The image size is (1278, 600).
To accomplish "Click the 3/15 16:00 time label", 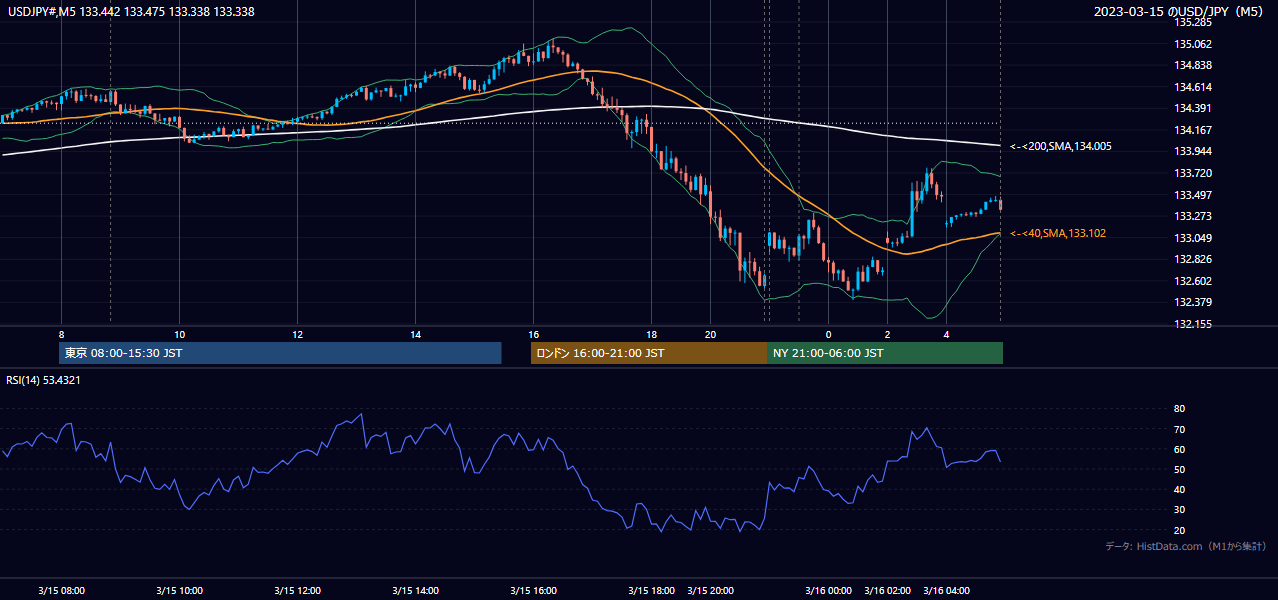I will pos(533,590).
